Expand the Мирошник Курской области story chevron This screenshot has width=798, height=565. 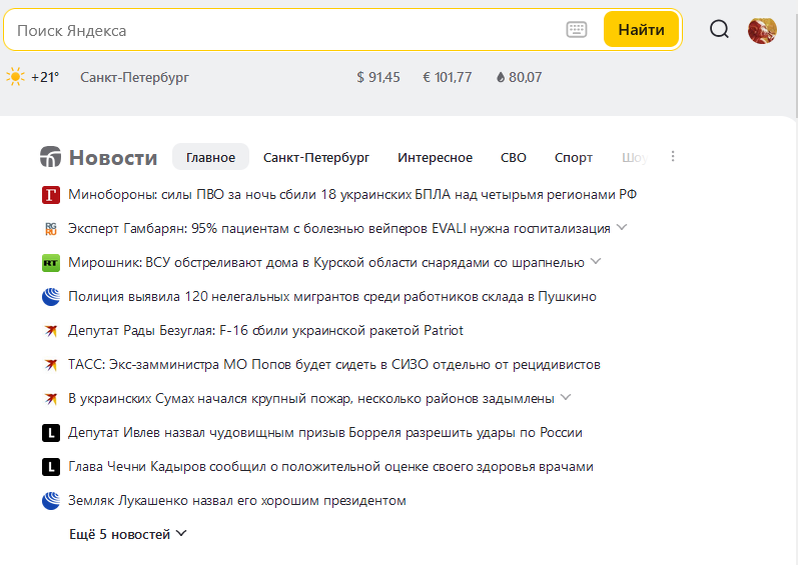coord(595,261)
